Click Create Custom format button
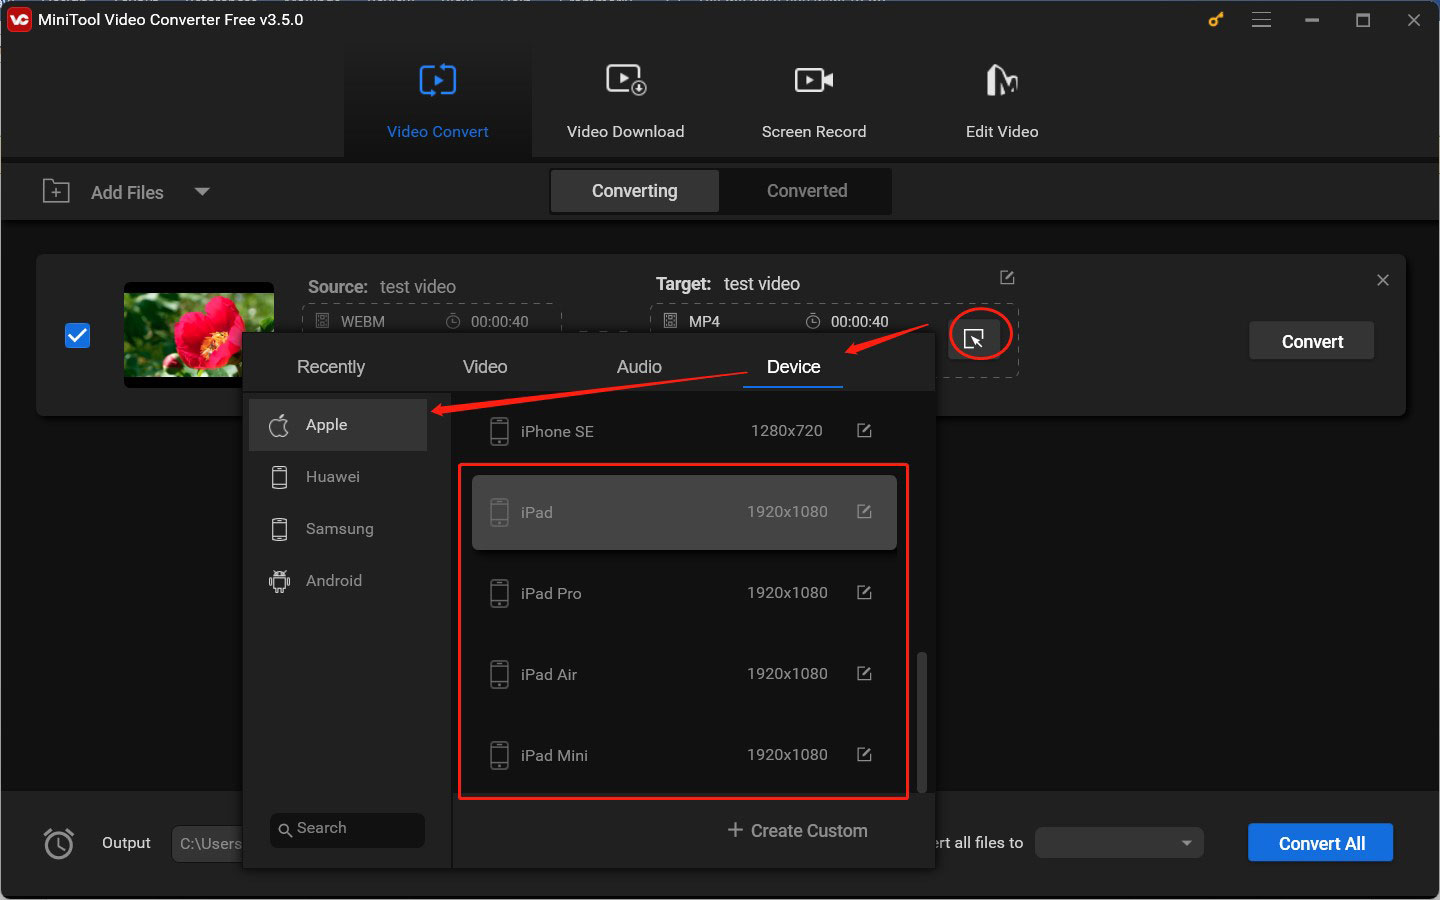This screenshot has width=1440, height=900. tap(797, 831)
